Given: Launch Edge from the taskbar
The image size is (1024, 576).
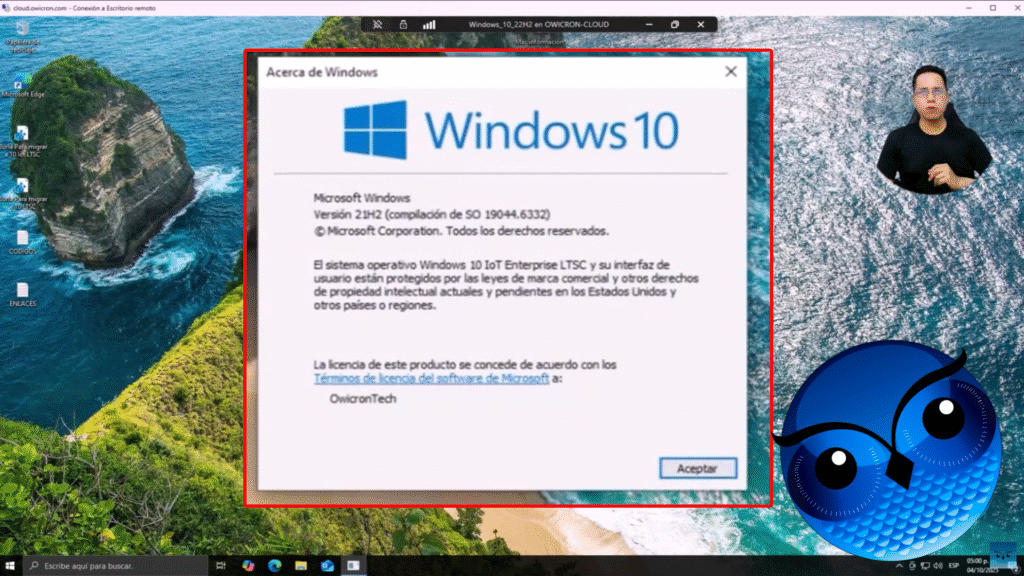Looking at the screenshot, I should point(274,565).
